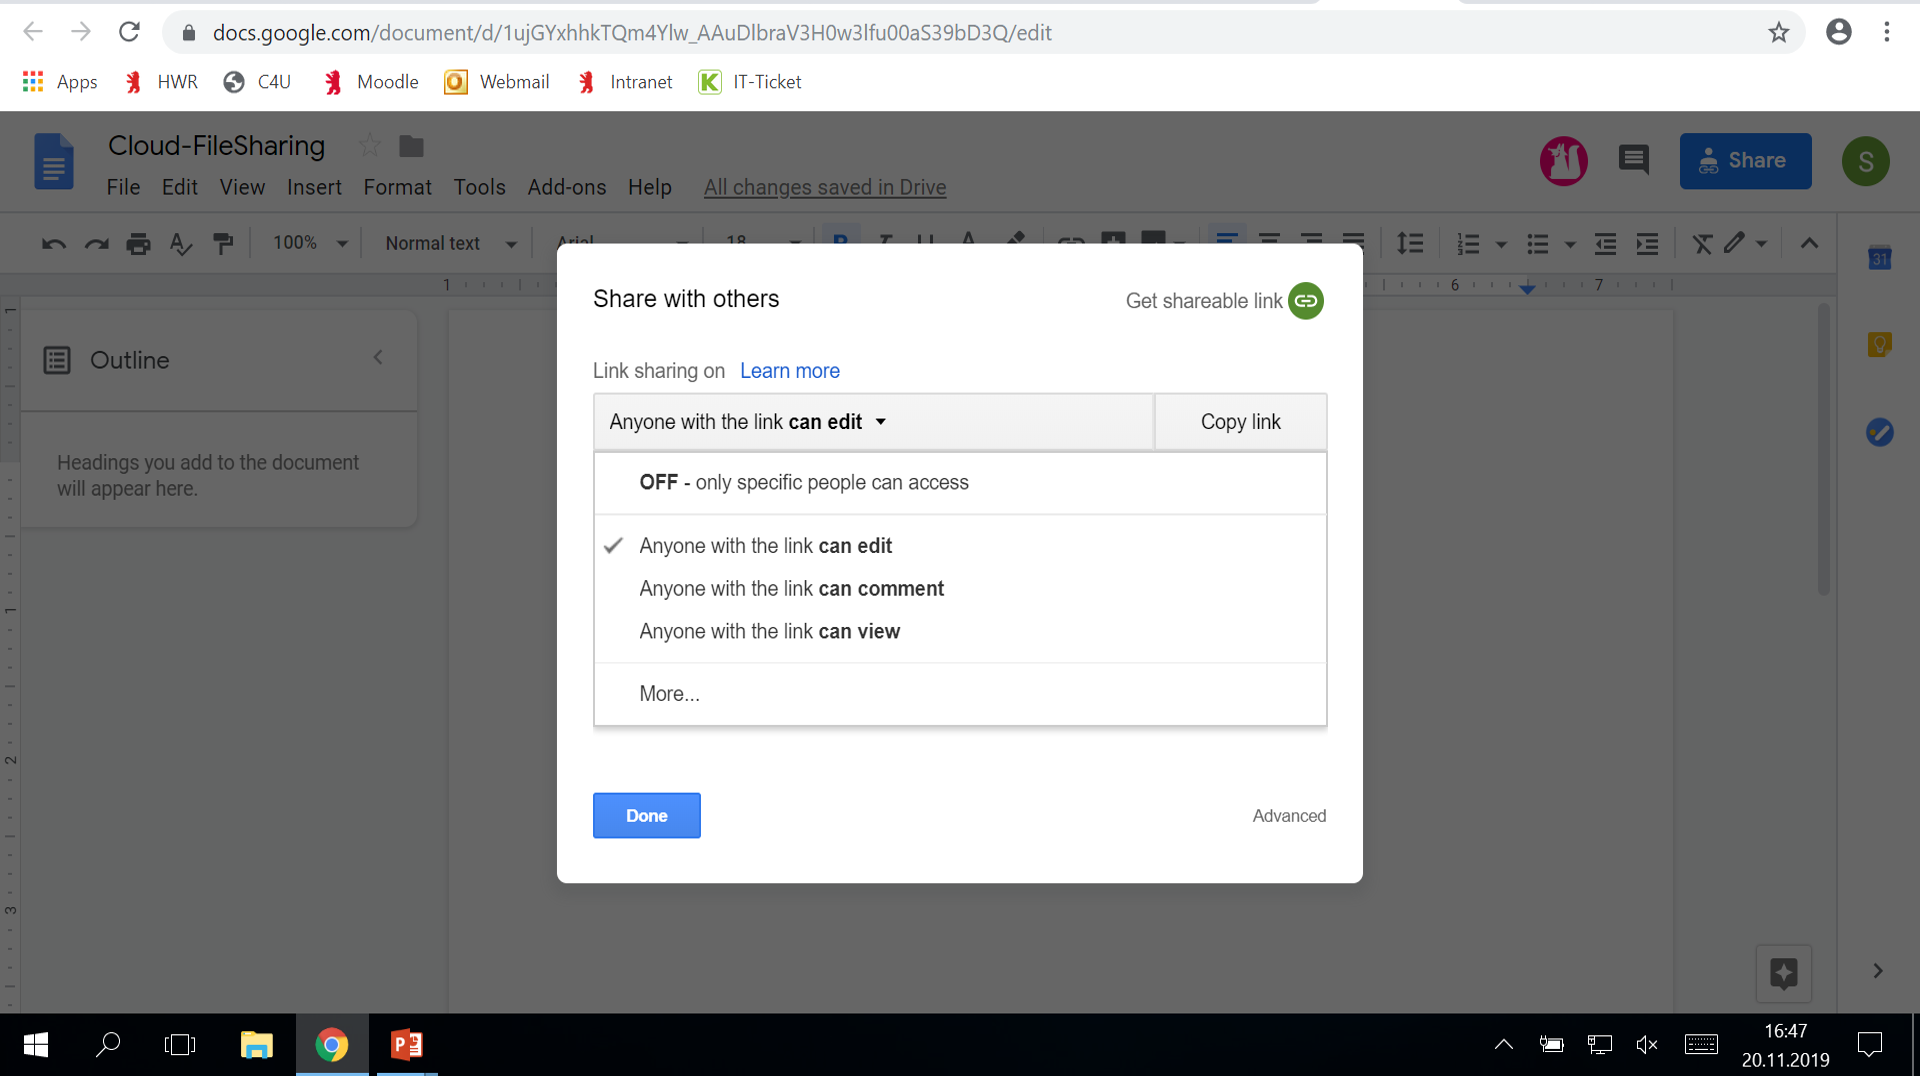Choose Anyone with the link can comment
The height and width of the screenshot is (1076, 1920).
click(791, 589)
